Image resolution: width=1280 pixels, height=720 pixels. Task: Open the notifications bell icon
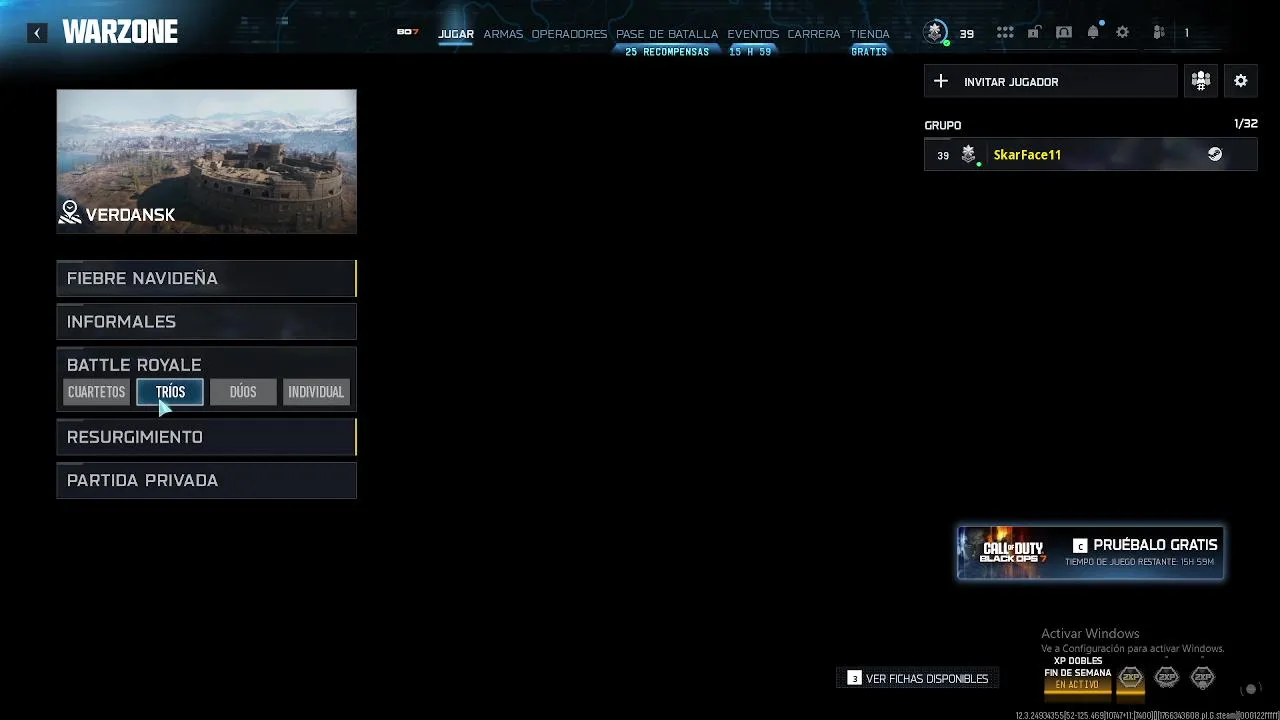(x=1093, y=33)
